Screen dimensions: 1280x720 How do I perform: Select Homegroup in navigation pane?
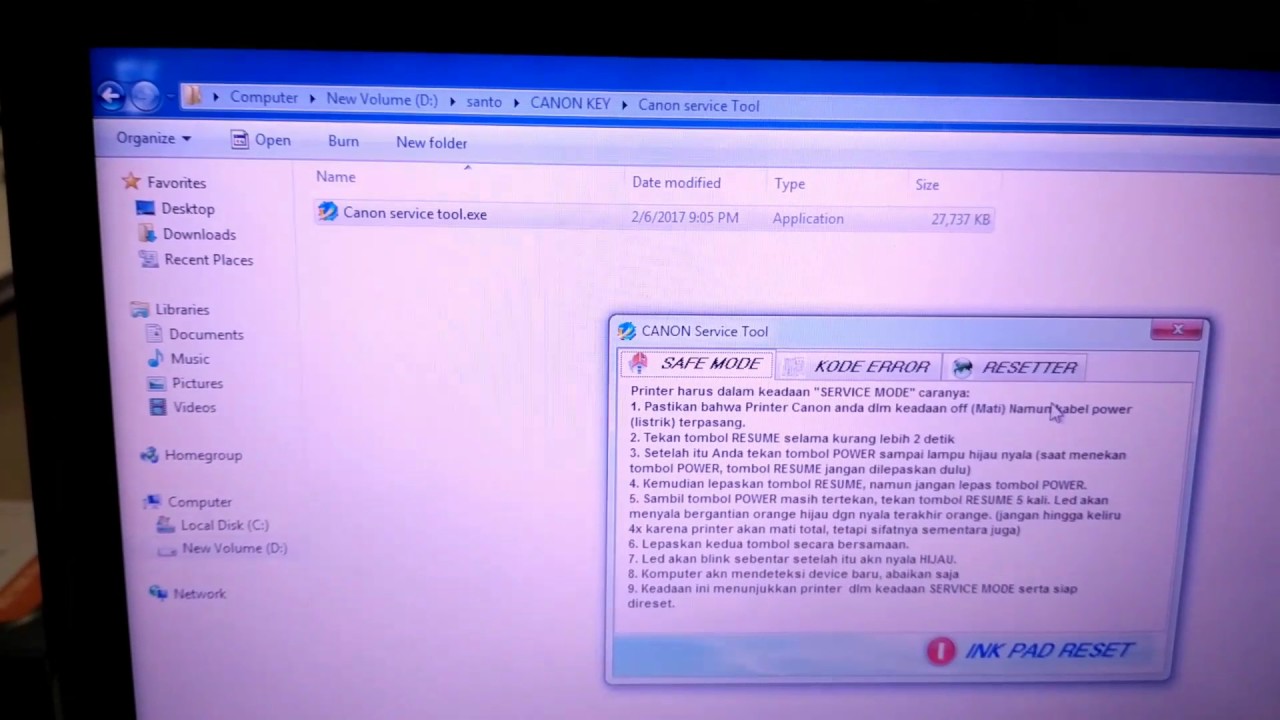(203, 455)
